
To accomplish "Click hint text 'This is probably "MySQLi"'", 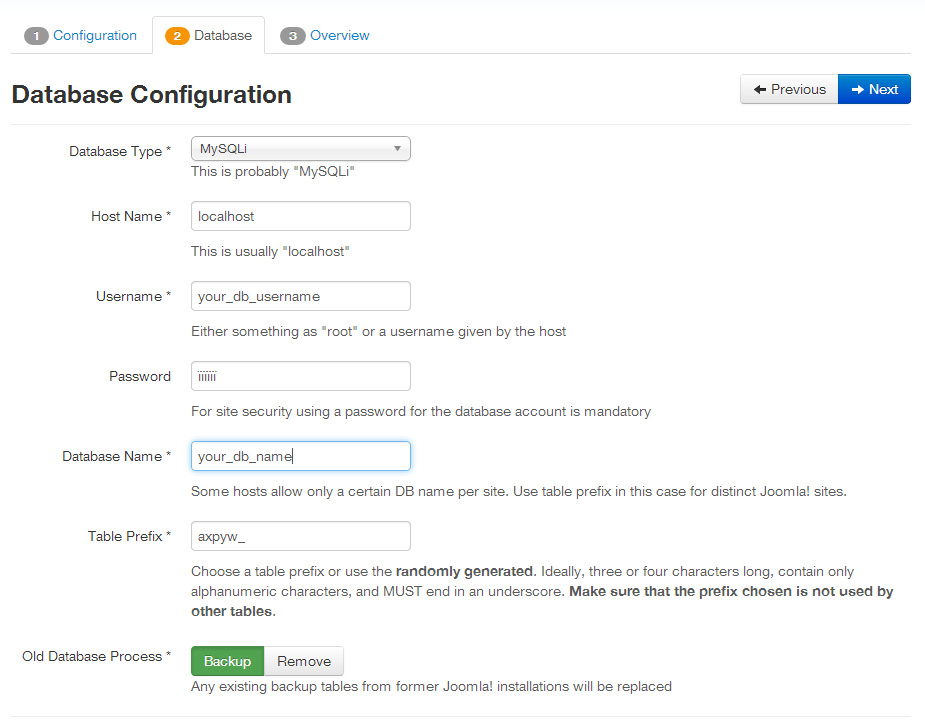I will coord(273,172).
